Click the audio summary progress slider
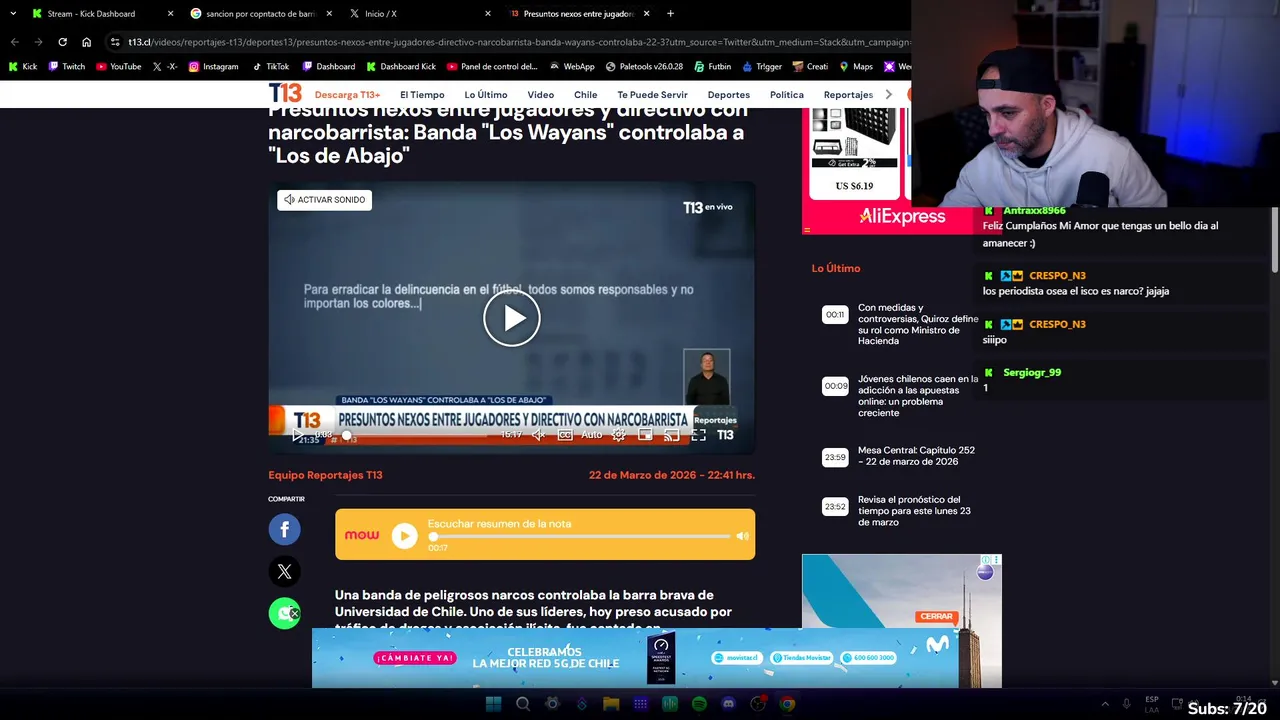1280x720 pixels. pyautogui.click(x=580, y=536)
